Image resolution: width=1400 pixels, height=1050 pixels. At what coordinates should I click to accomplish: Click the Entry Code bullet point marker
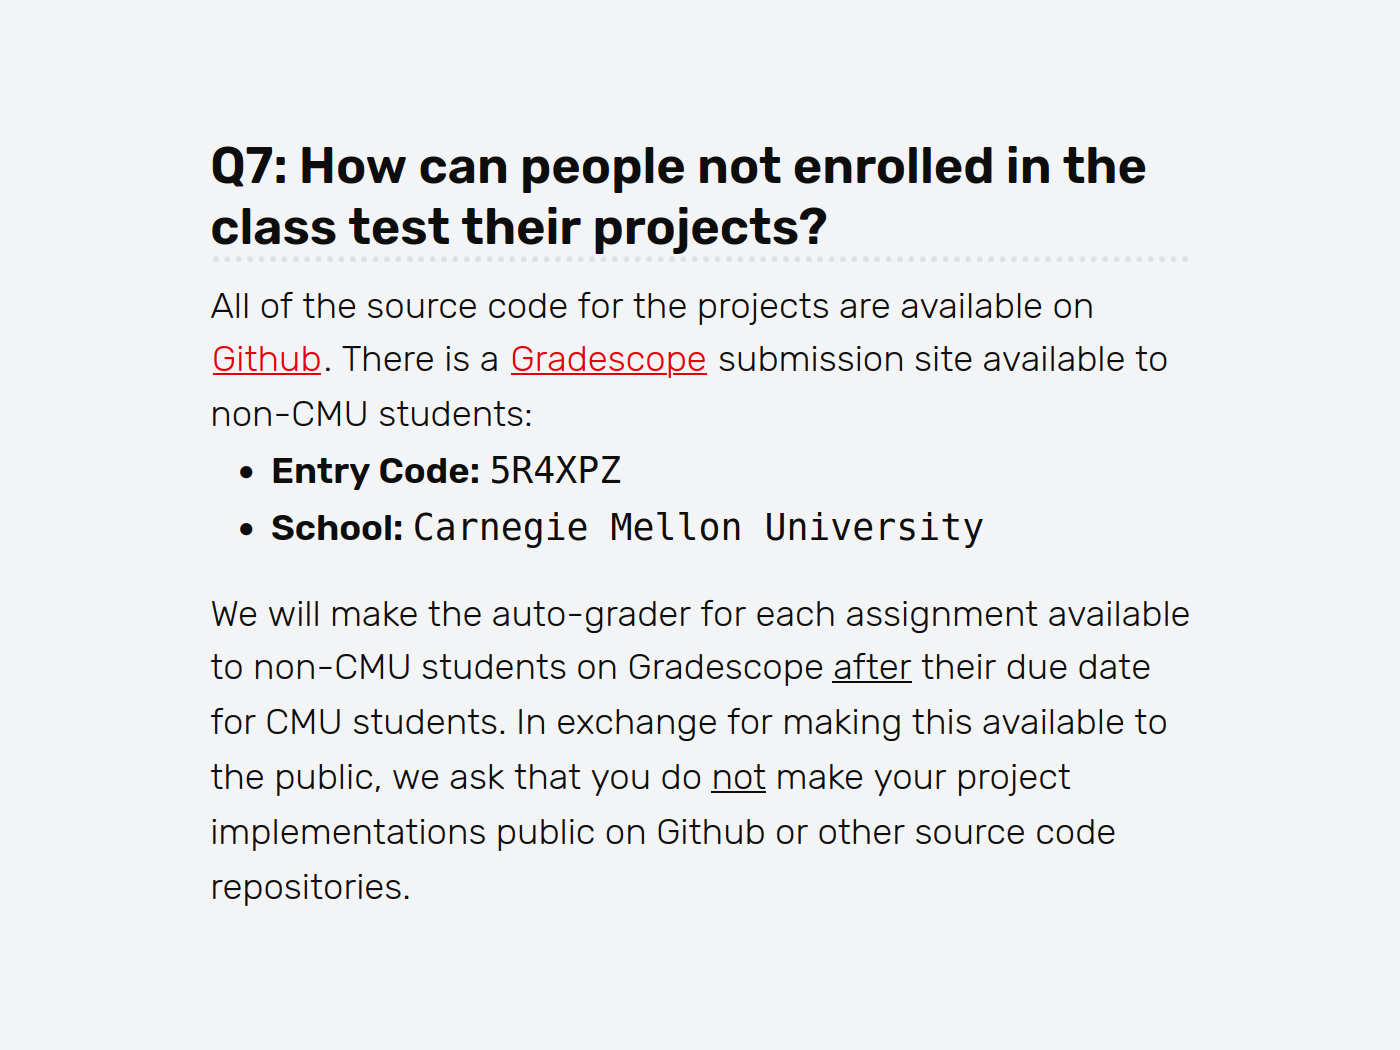click(247, 473)
